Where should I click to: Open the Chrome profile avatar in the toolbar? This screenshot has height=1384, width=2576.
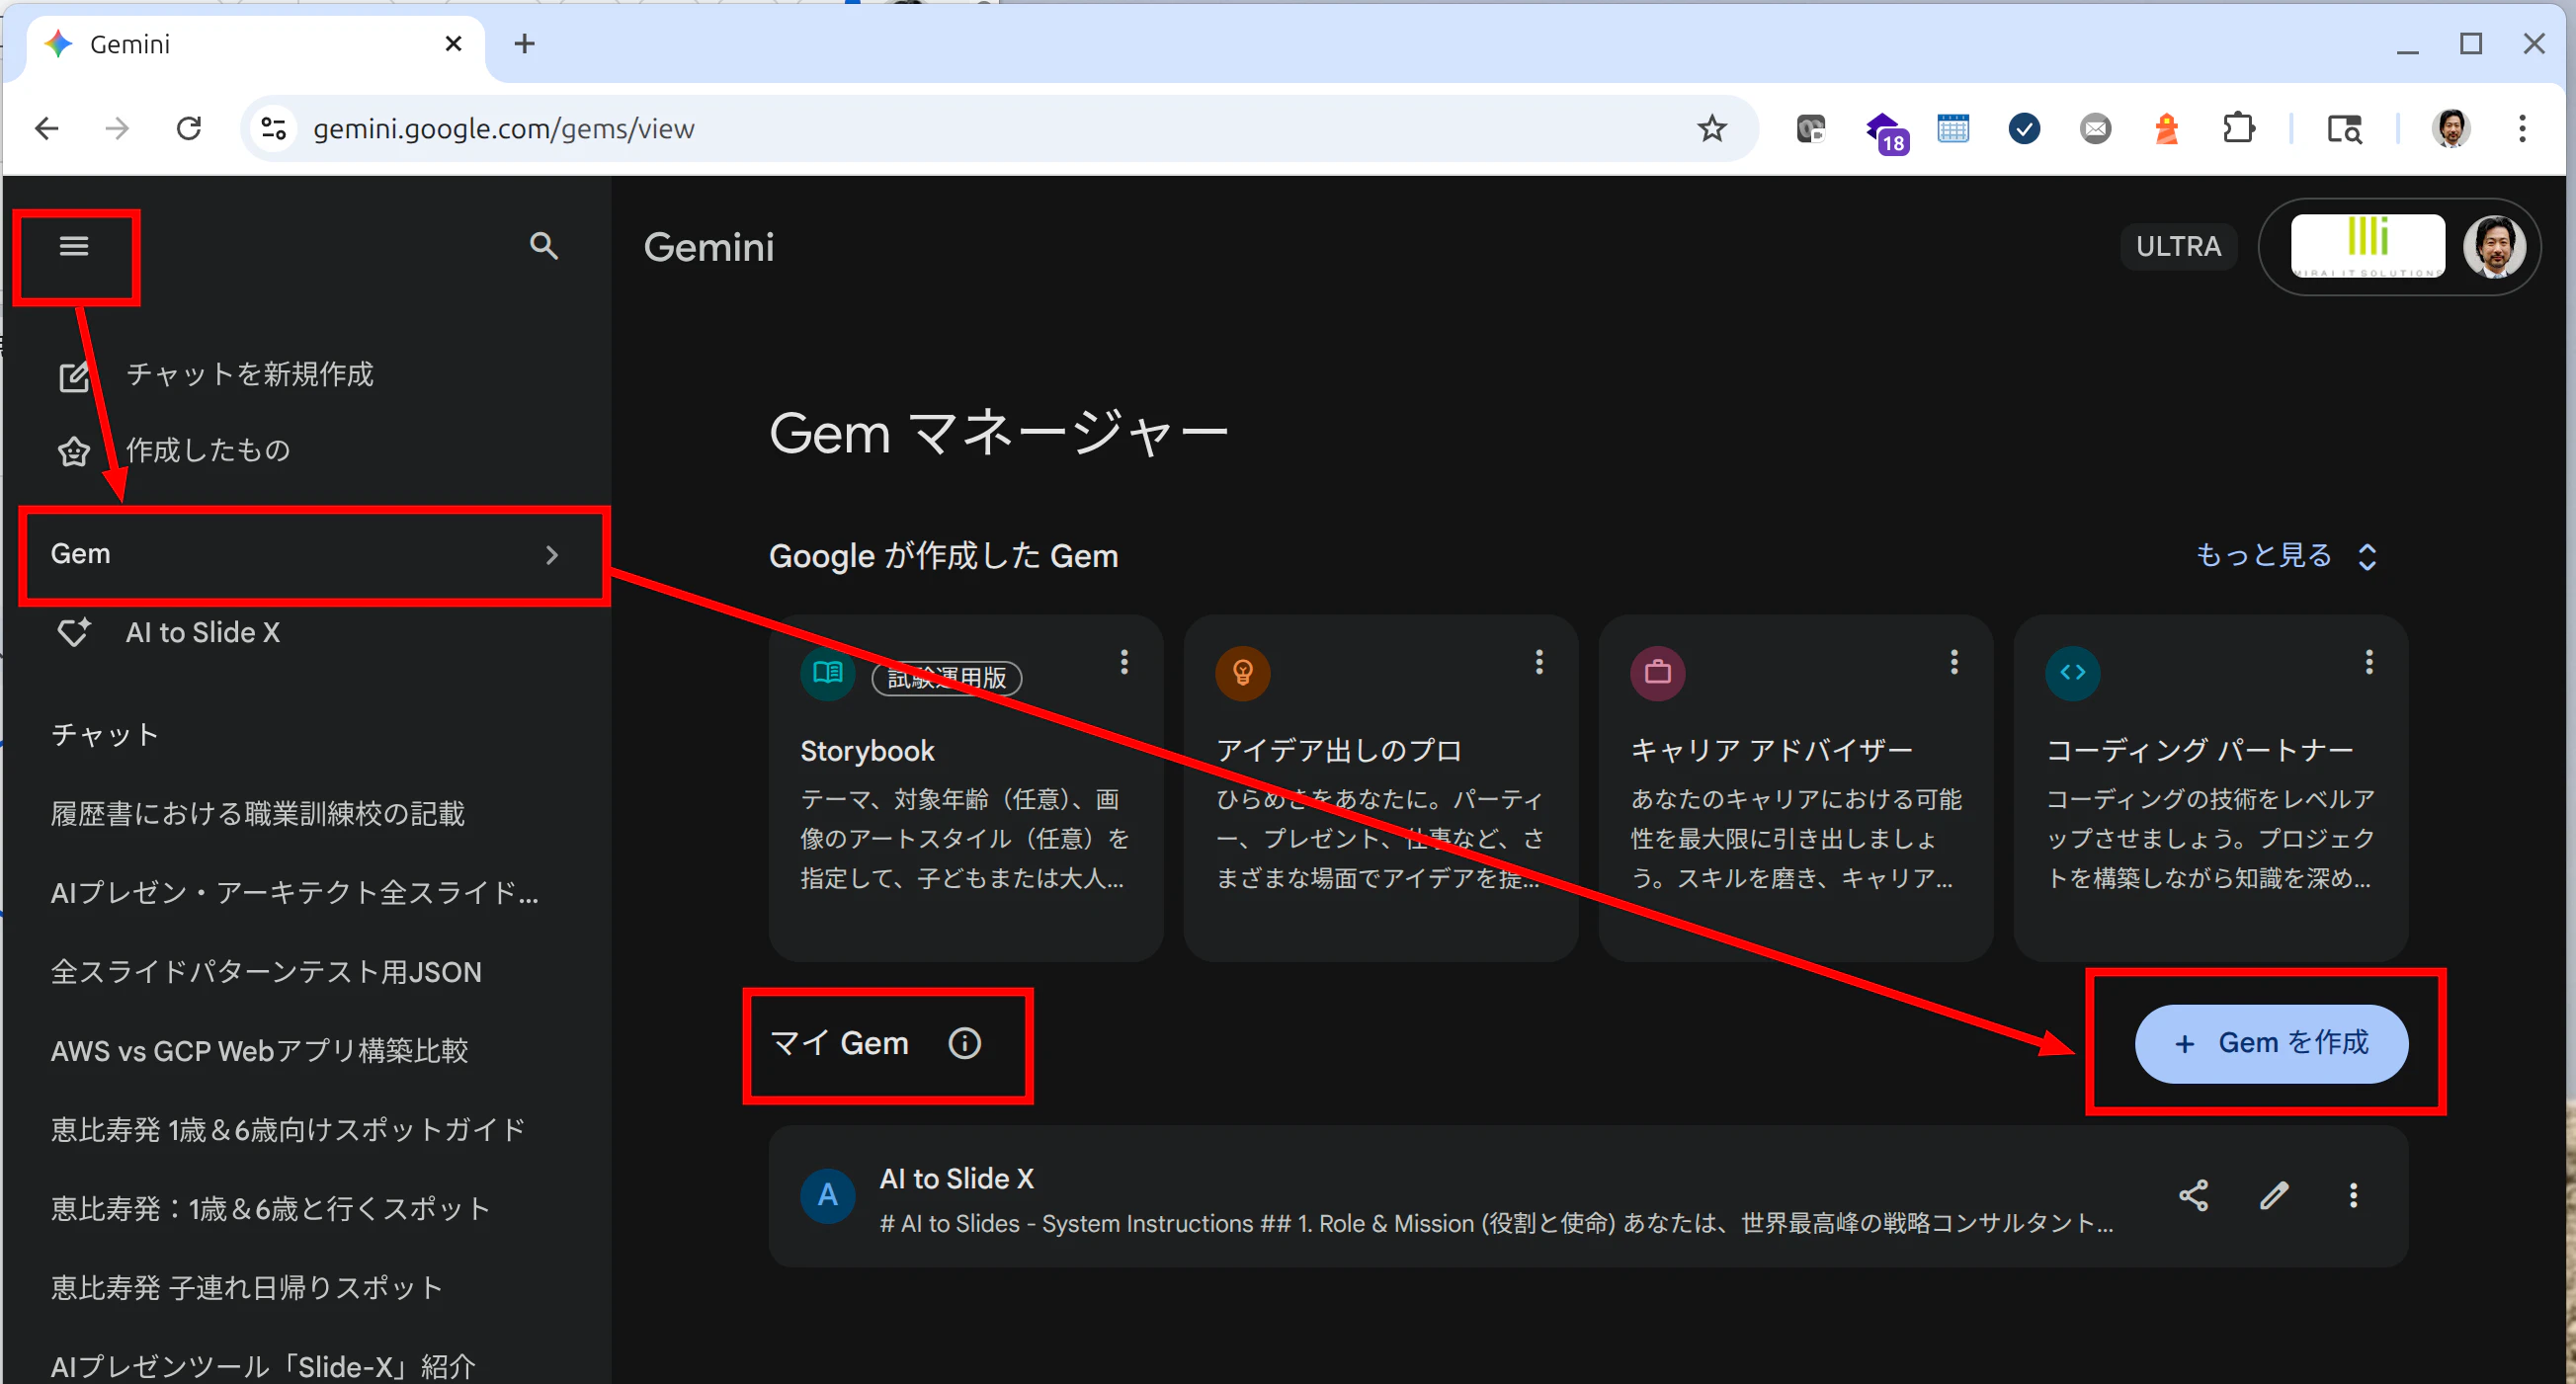click(2451, 128)
